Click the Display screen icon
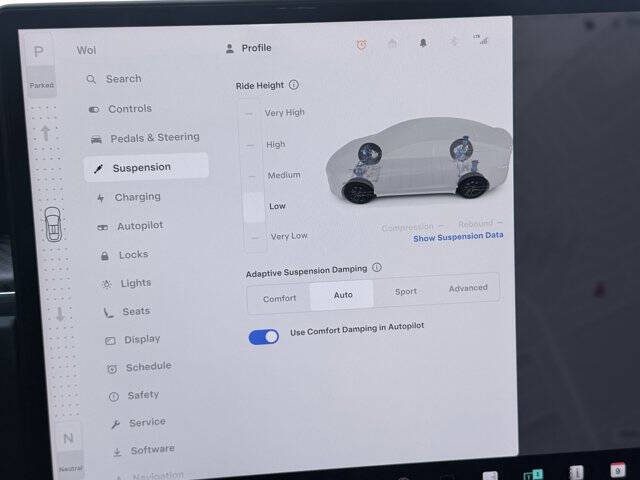 click(x=110, y=341)
